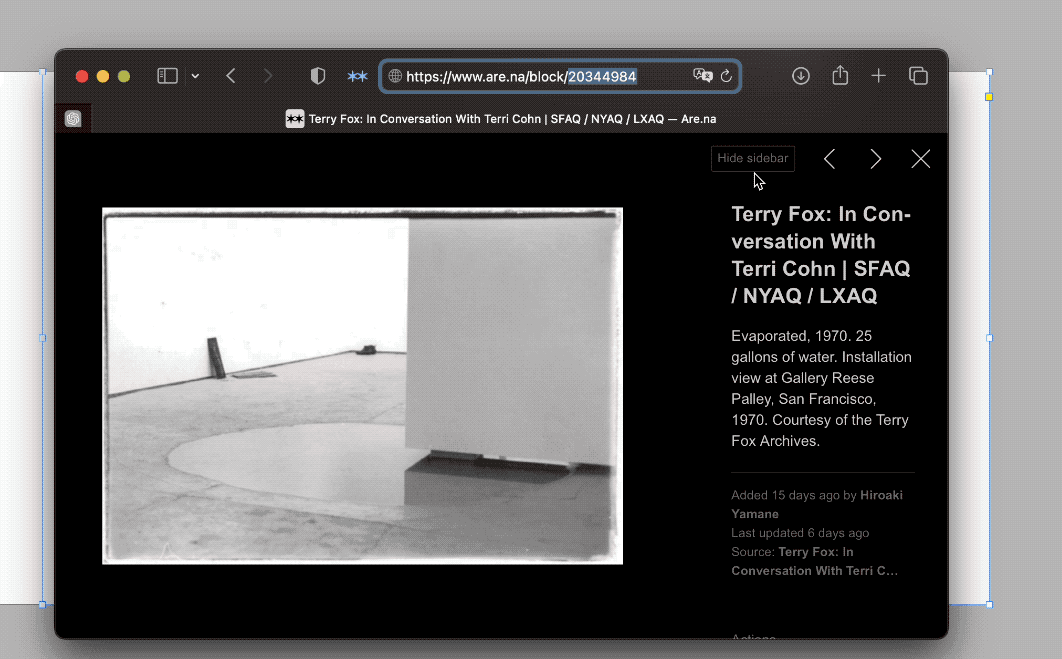The width and height of the screenshot is (1062, 659).
Task: Click the Evaporated installation photograph
Action: point(362,386)
